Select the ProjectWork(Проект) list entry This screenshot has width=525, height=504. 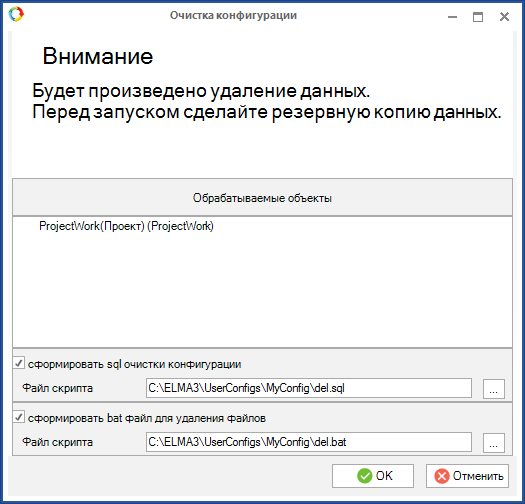[x=126, y=226]
